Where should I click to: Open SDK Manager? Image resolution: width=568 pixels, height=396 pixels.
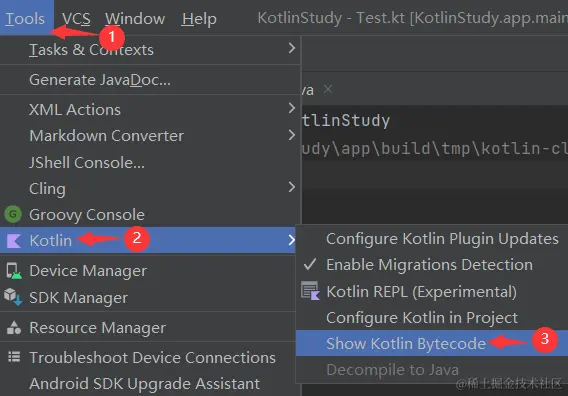(x=148, y=297)
